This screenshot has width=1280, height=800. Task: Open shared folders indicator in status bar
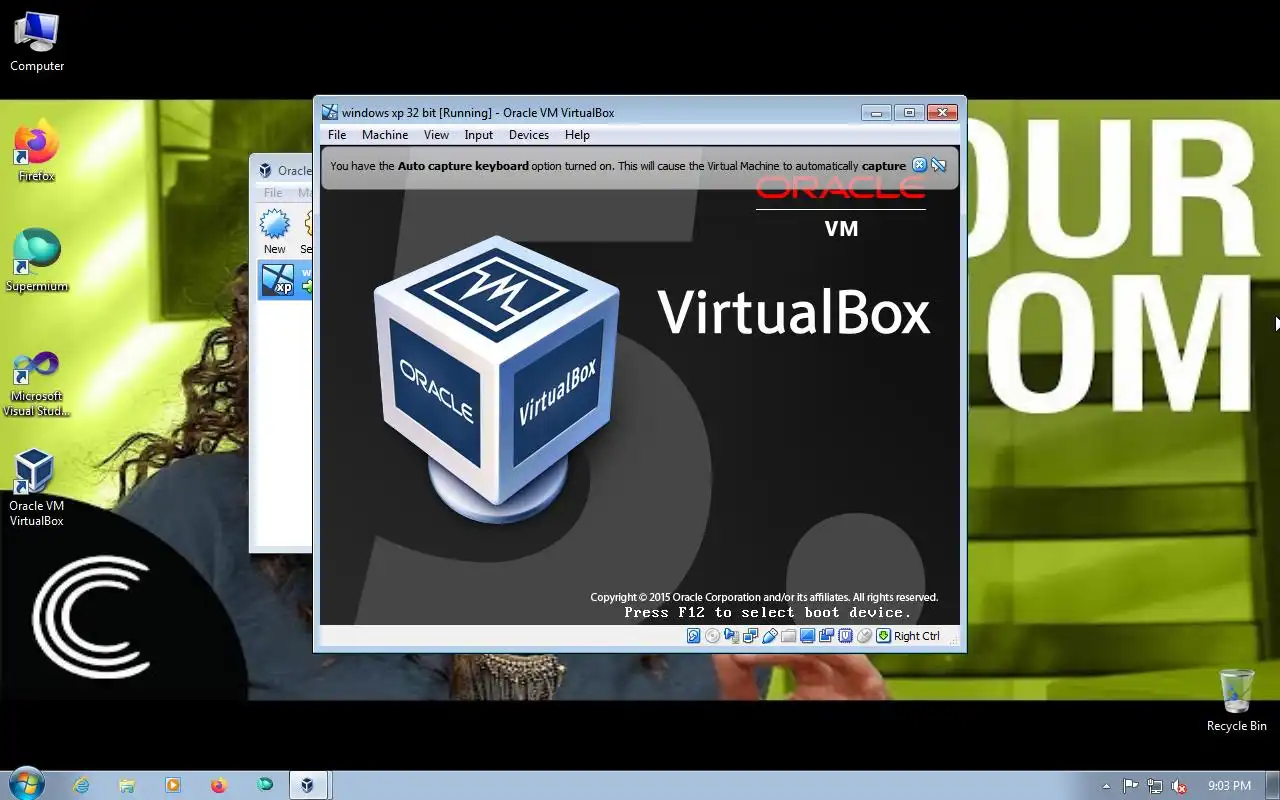788,636
